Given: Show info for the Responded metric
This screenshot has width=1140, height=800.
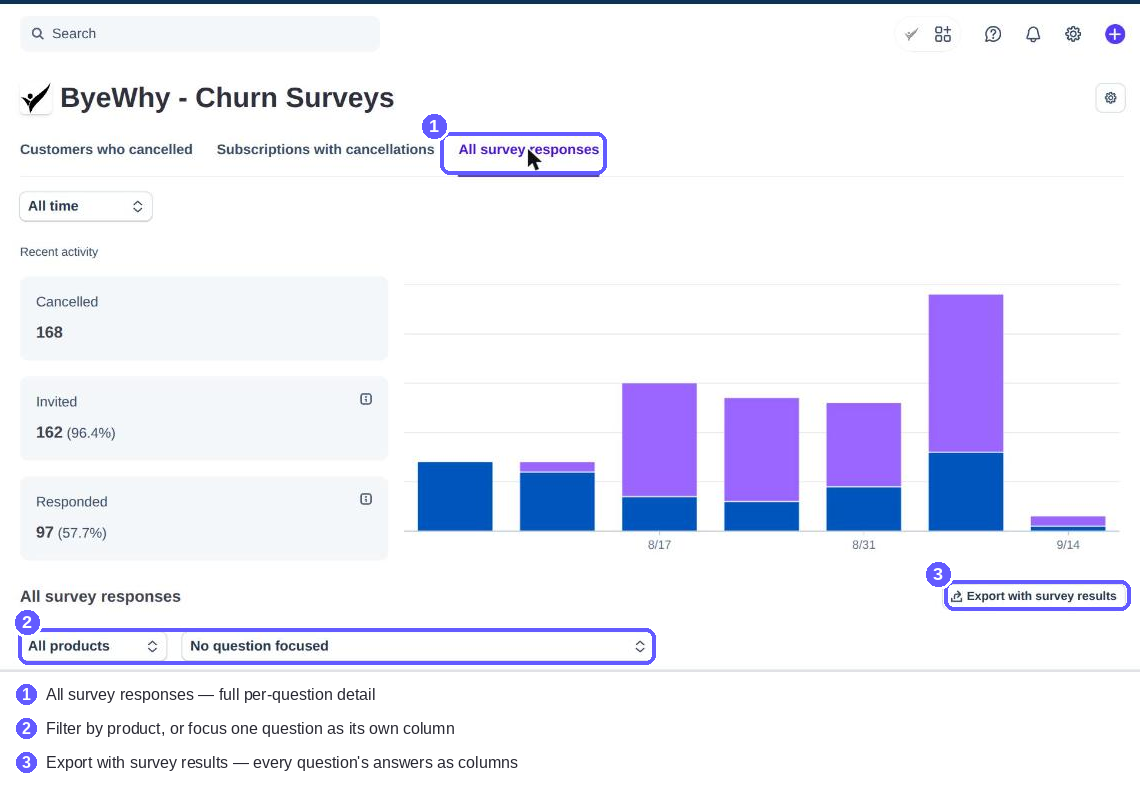Looking at the screenshot, I should tap(366, 499).
